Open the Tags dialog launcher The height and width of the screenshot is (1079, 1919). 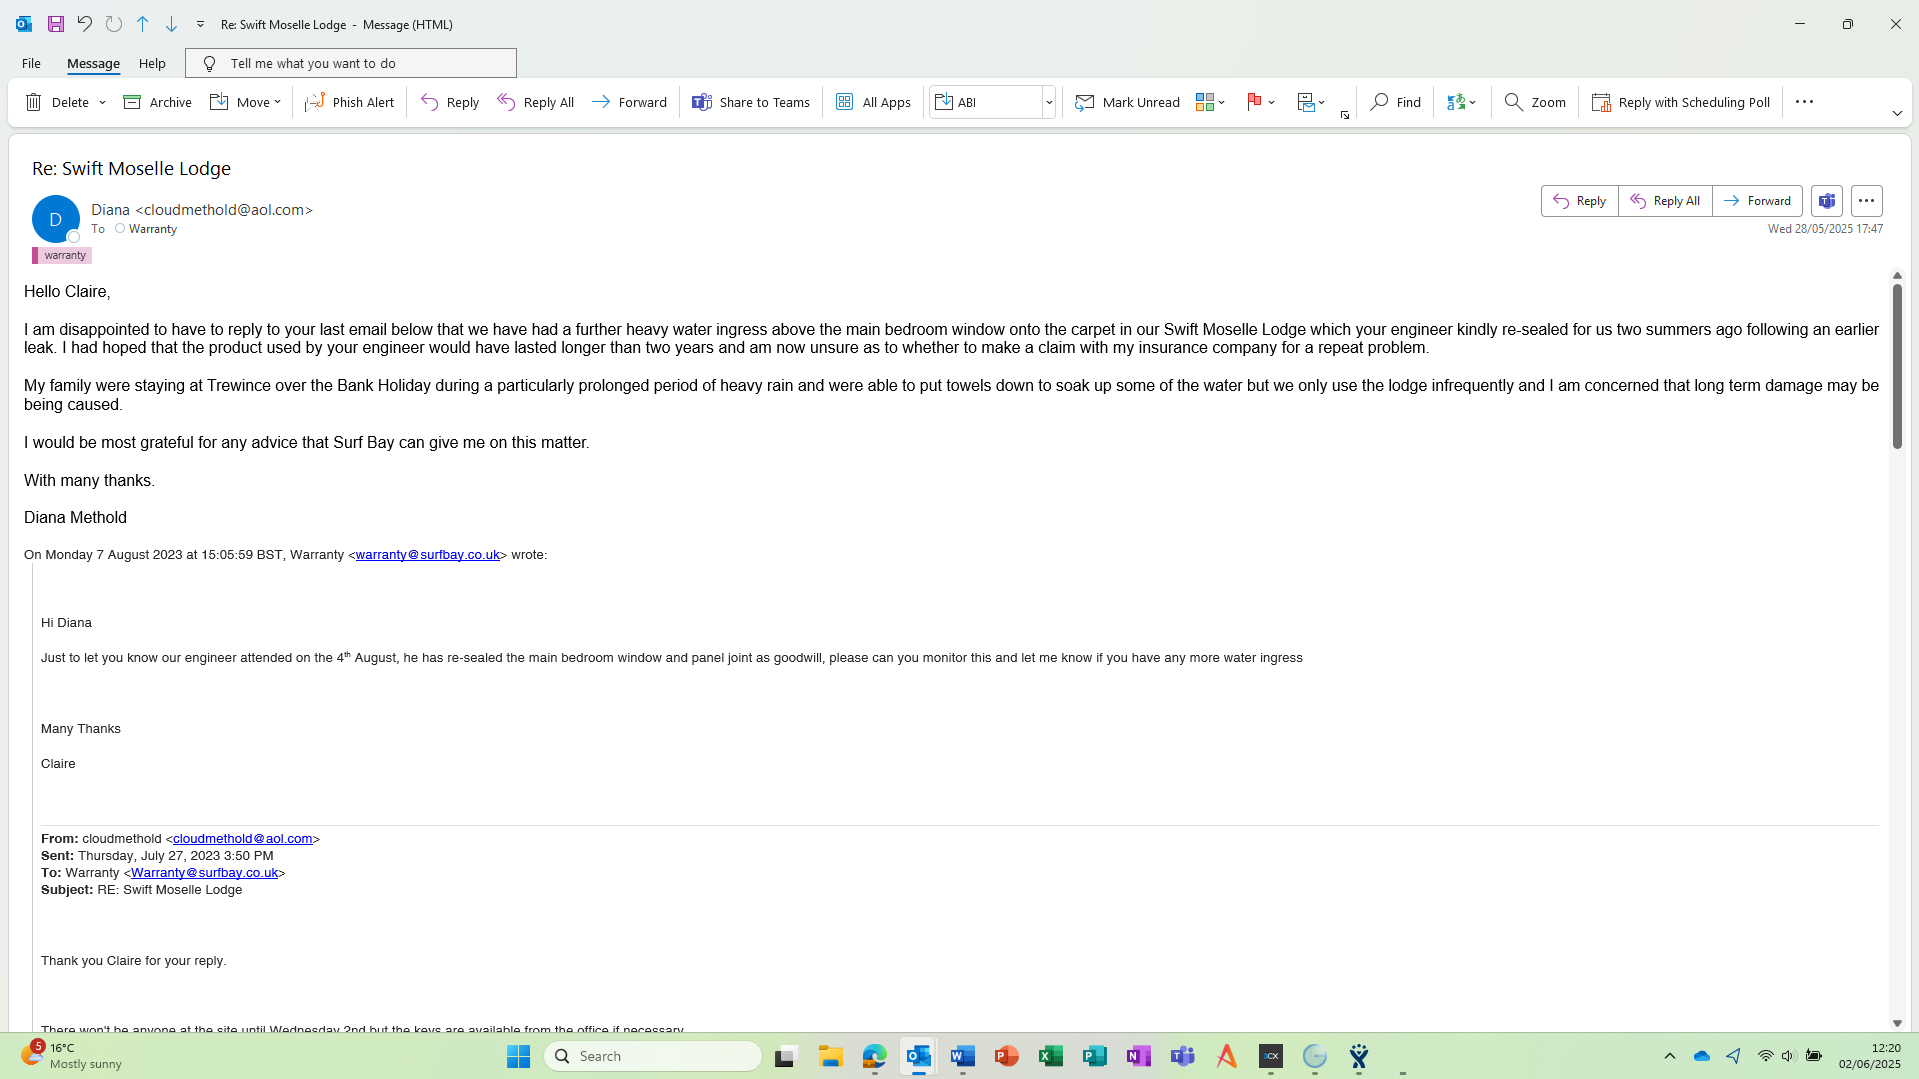(x=1345, y=116)
